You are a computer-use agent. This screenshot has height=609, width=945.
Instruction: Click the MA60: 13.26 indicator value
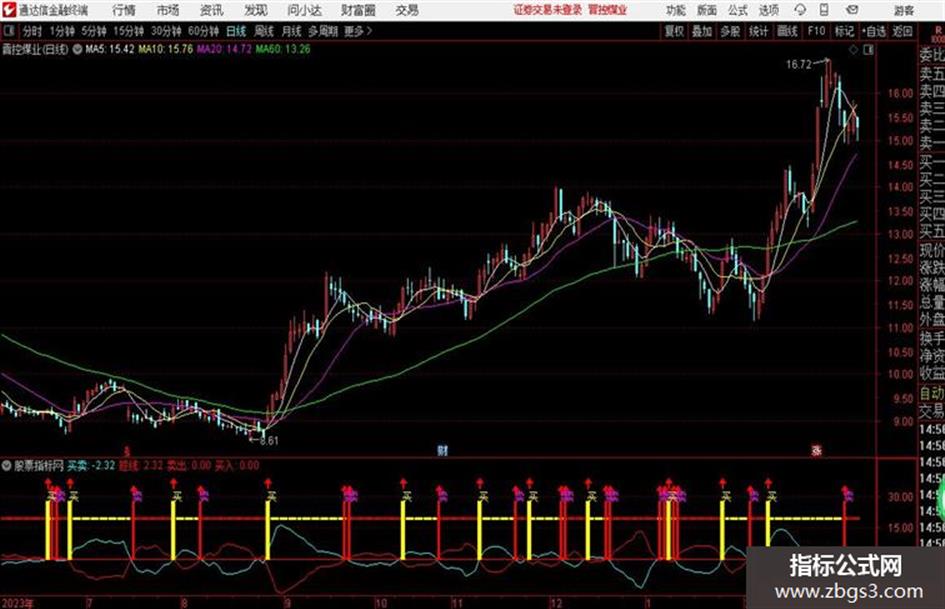point(283,49)
